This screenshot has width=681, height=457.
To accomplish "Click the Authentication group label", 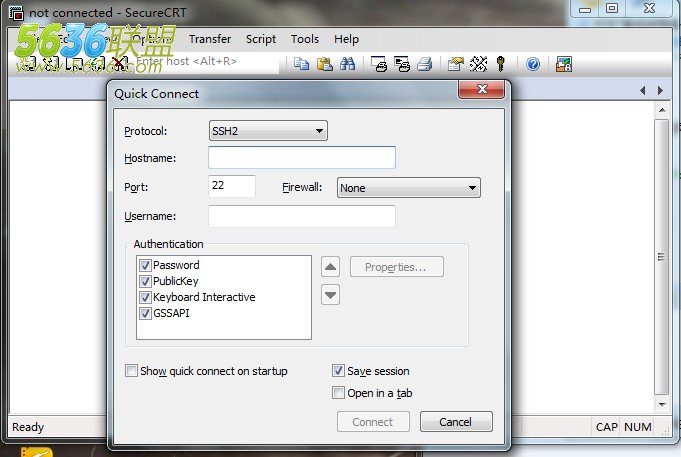I will coord(169,244).
